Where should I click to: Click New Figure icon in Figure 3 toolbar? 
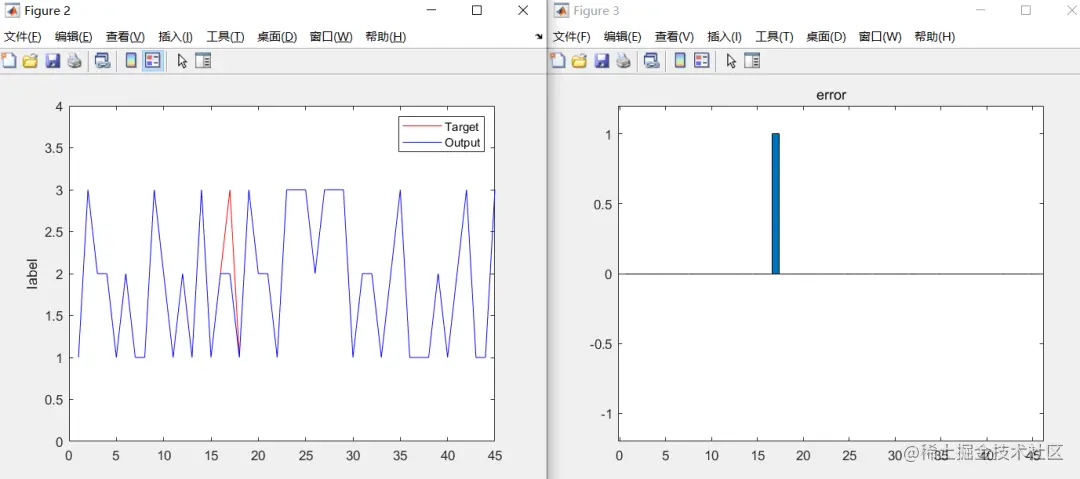tap(558, 61)
